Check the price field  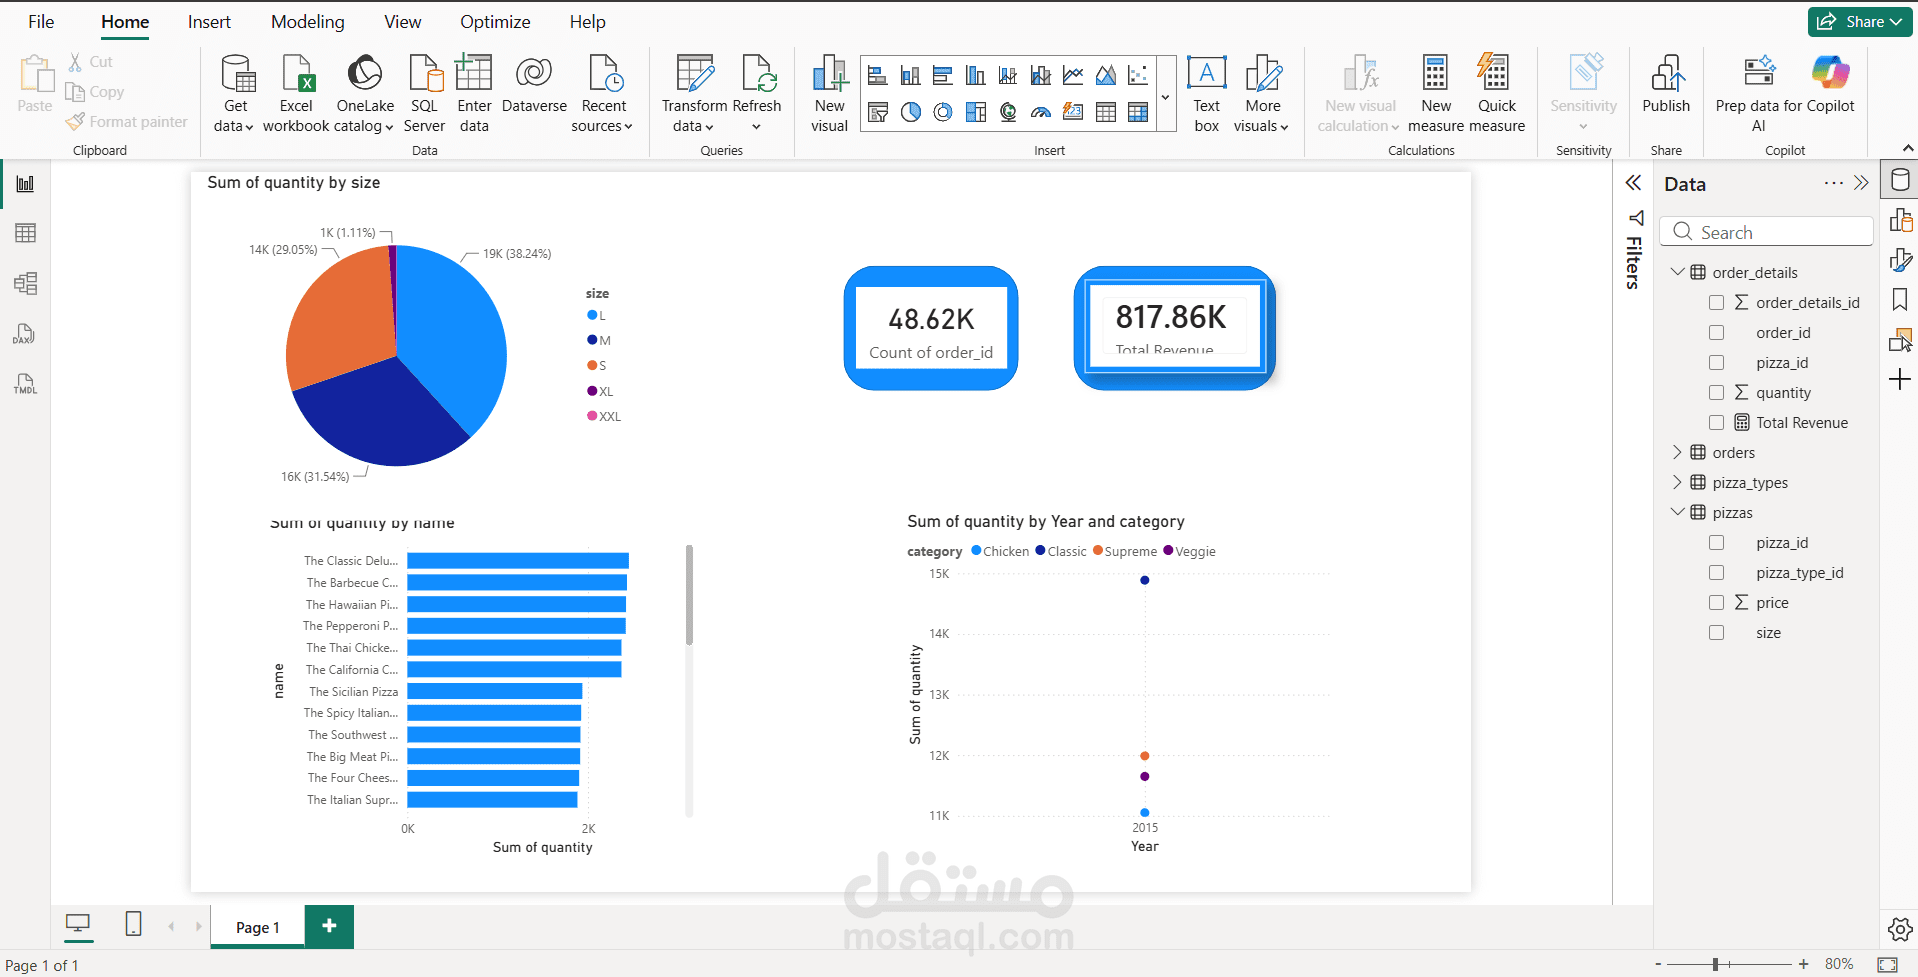pyautogui.click(x=1716, y=603)
